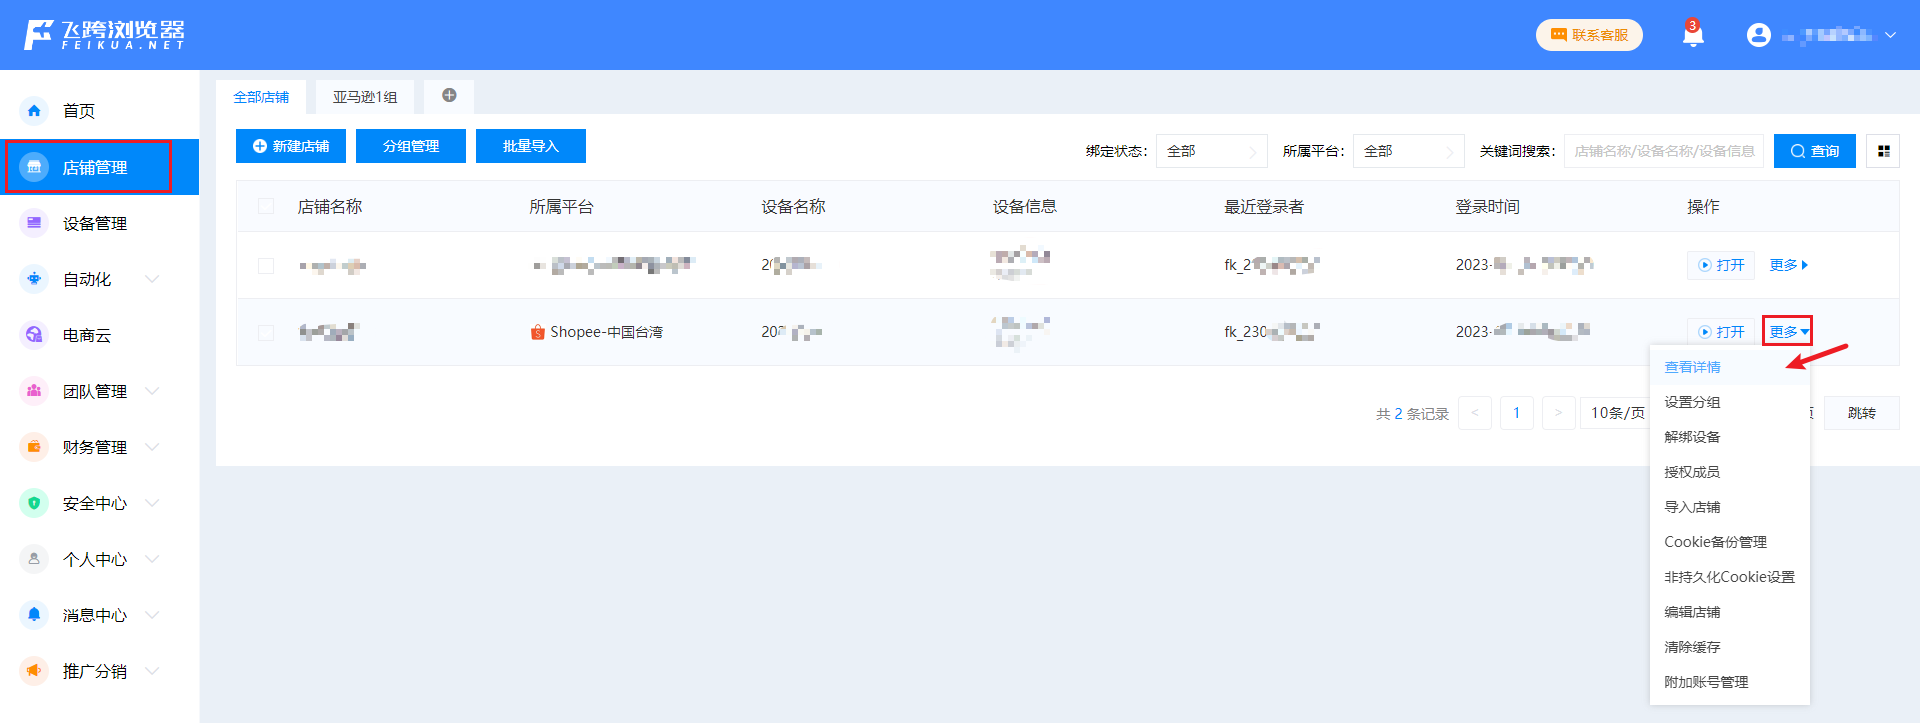The image size is (1920, 723).
Task: Expand the 自动化 sidebar menu
Action: [153, 279]
